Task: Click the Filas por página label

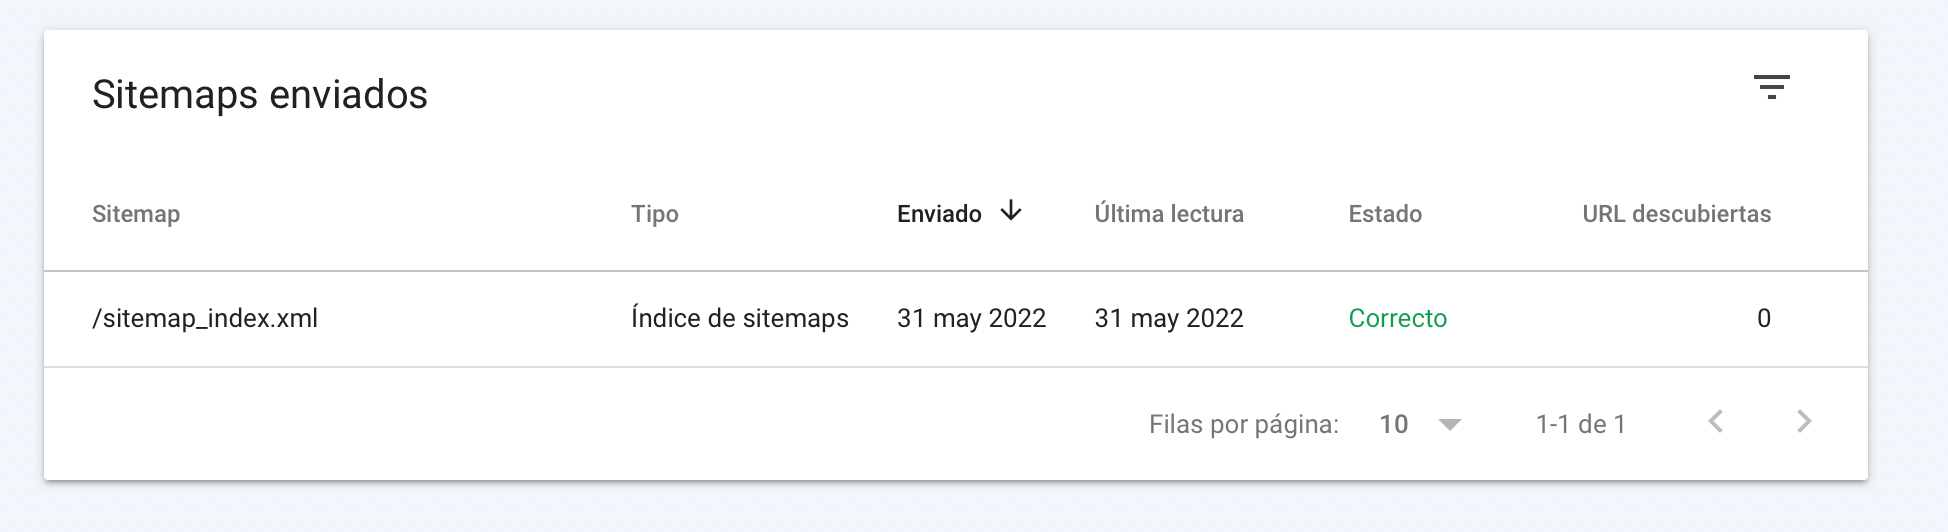Action: (x=1244, y=425)
